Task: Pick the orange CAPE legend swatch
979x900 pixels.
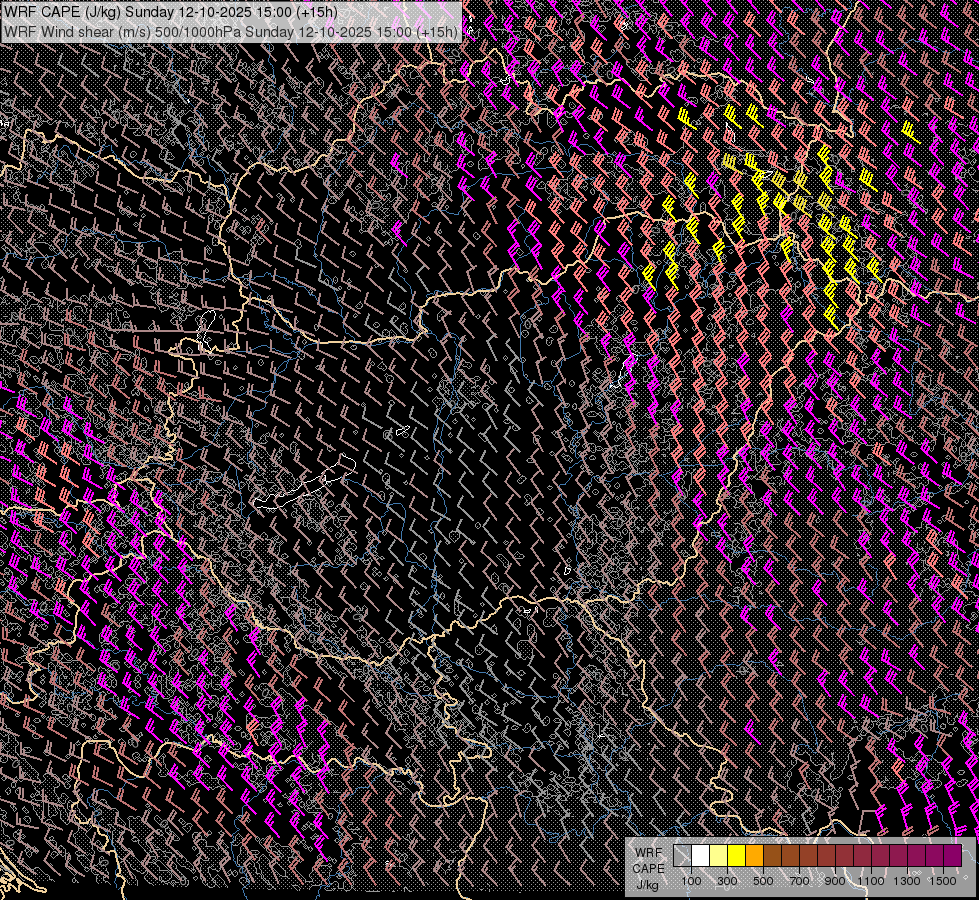Action: 754,856
